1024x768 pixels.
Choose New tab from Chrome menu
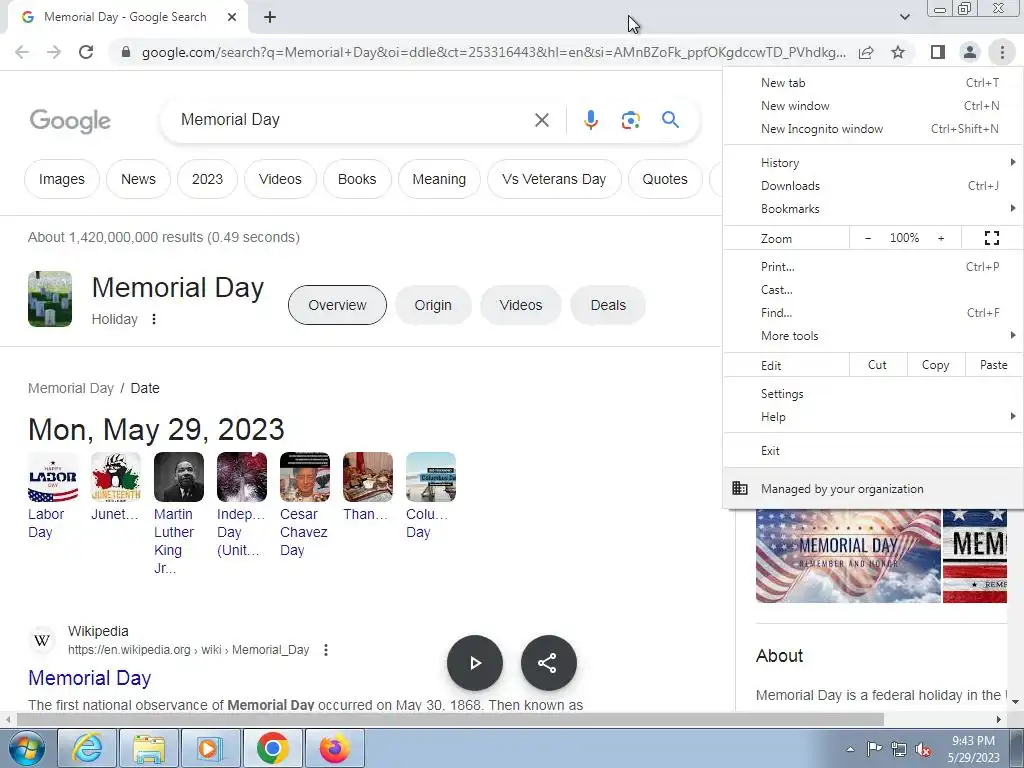873,83
